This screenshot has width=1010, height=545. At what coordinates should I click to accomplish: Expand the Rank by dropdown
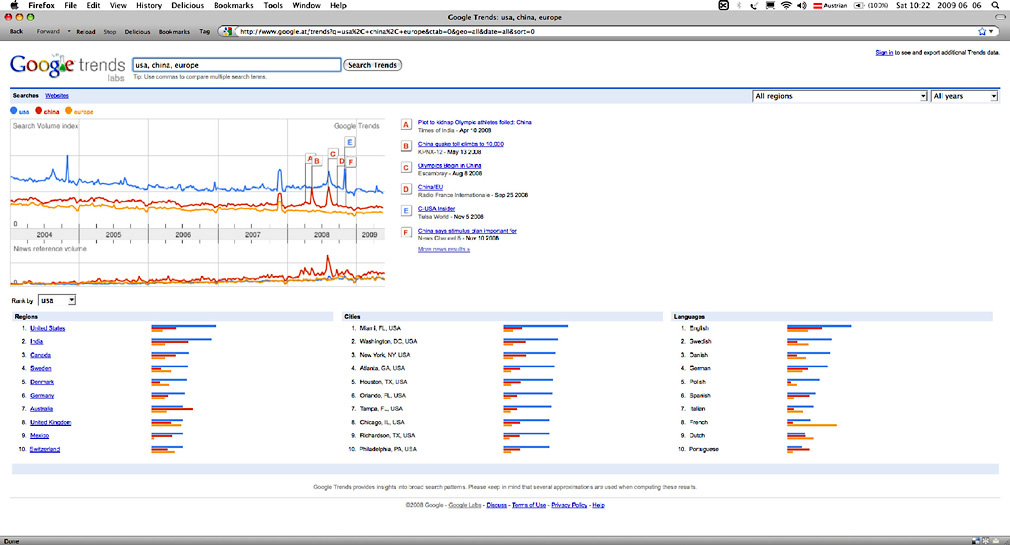point(58,300)
